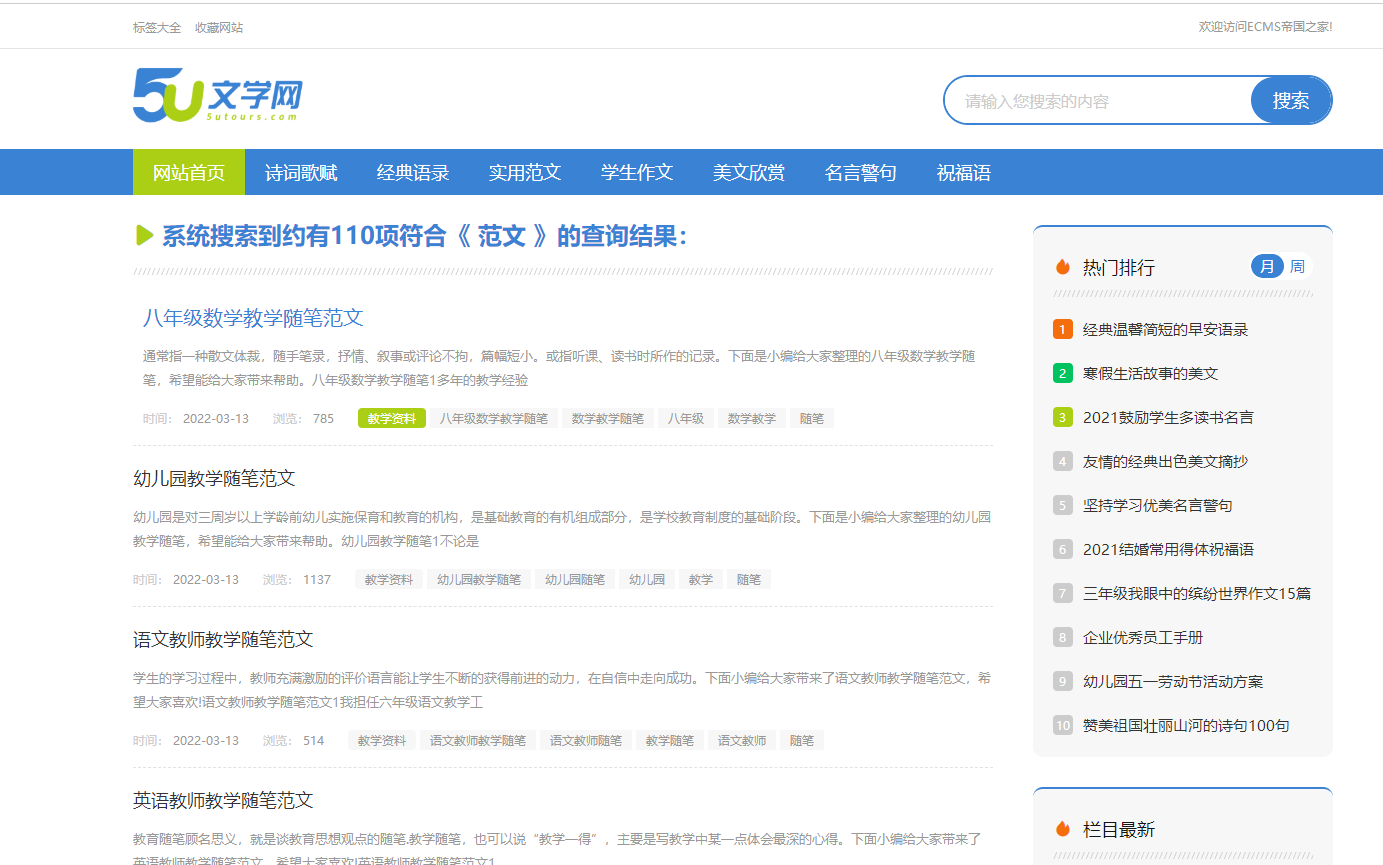Open the 诗词歌赋 section
The height and width of the screenshot is (865, 1383).
click(301, 172)
